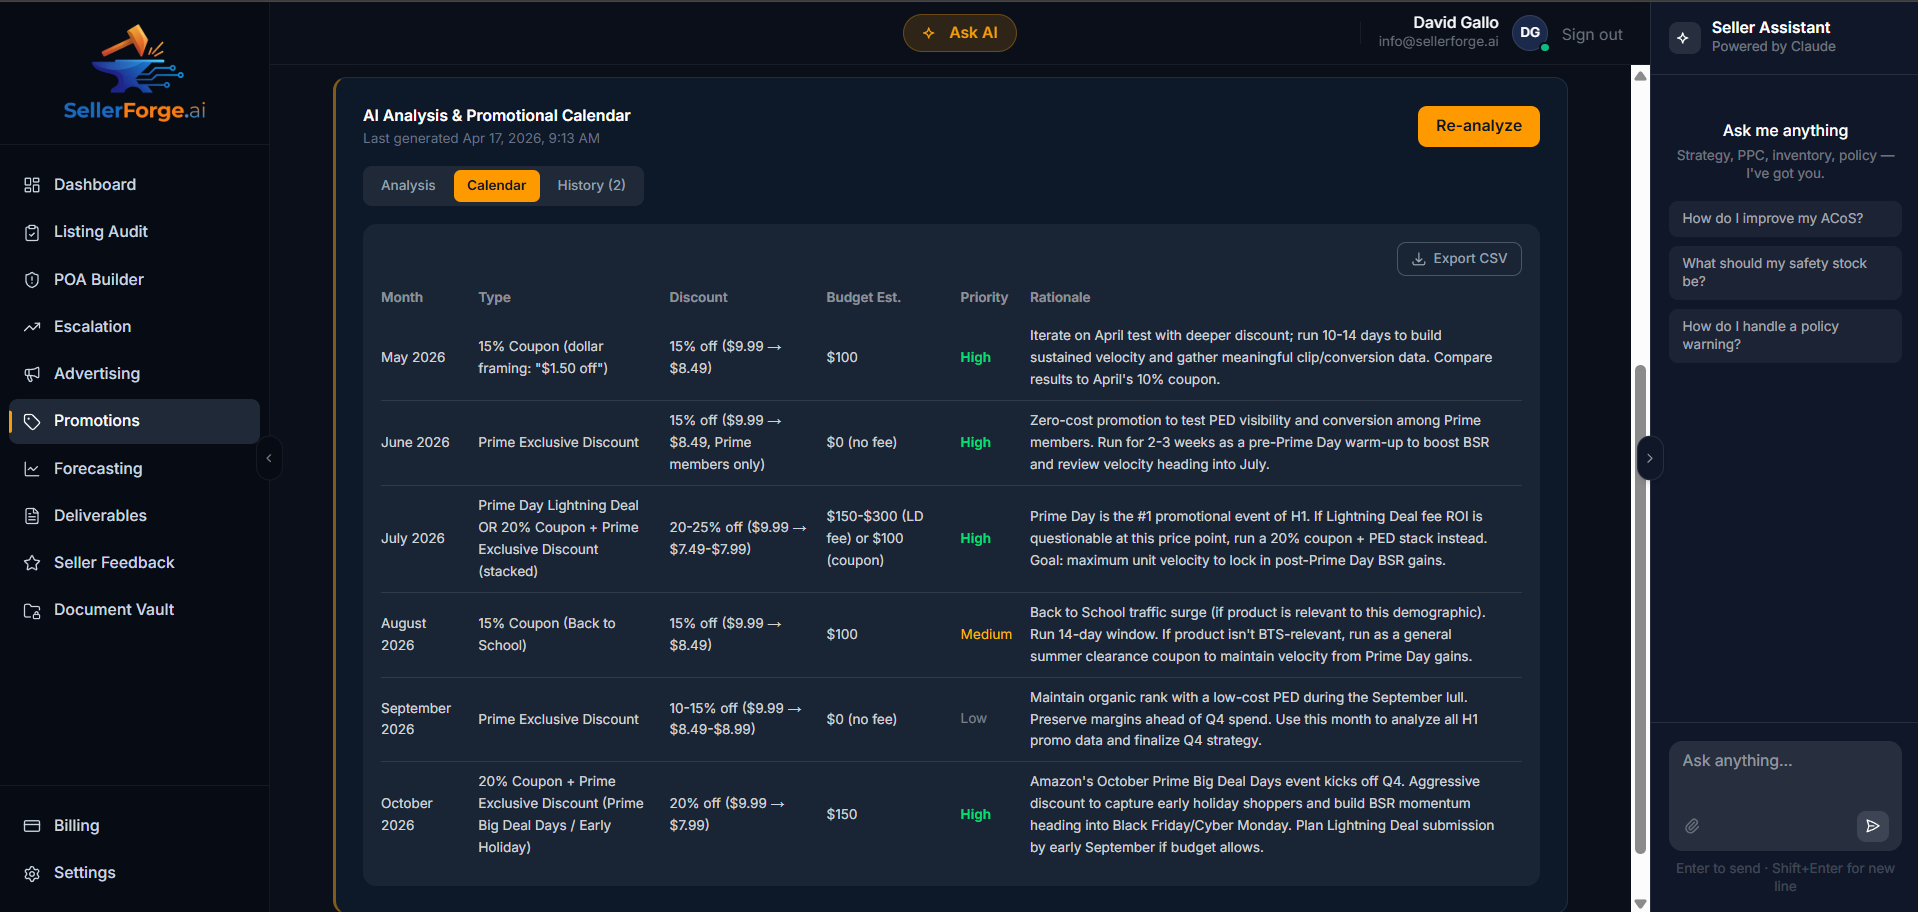Expand the Seller Assistant panel chevron
This screenshot has width=1918, height=912.
click(1649, 458)
